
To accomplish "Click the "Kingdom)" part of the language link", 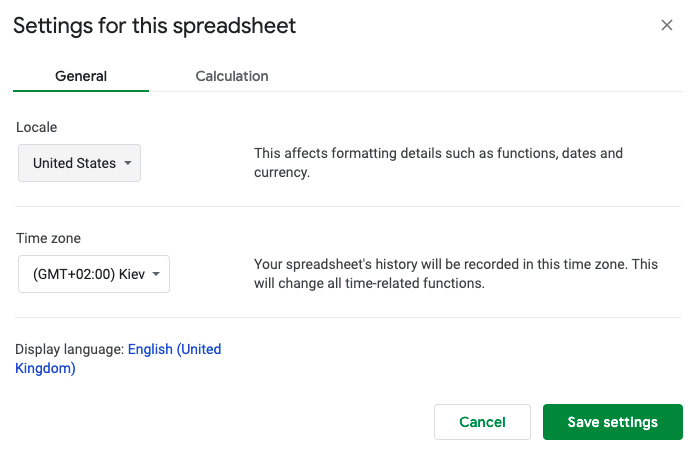I will (x=46, y=368).
